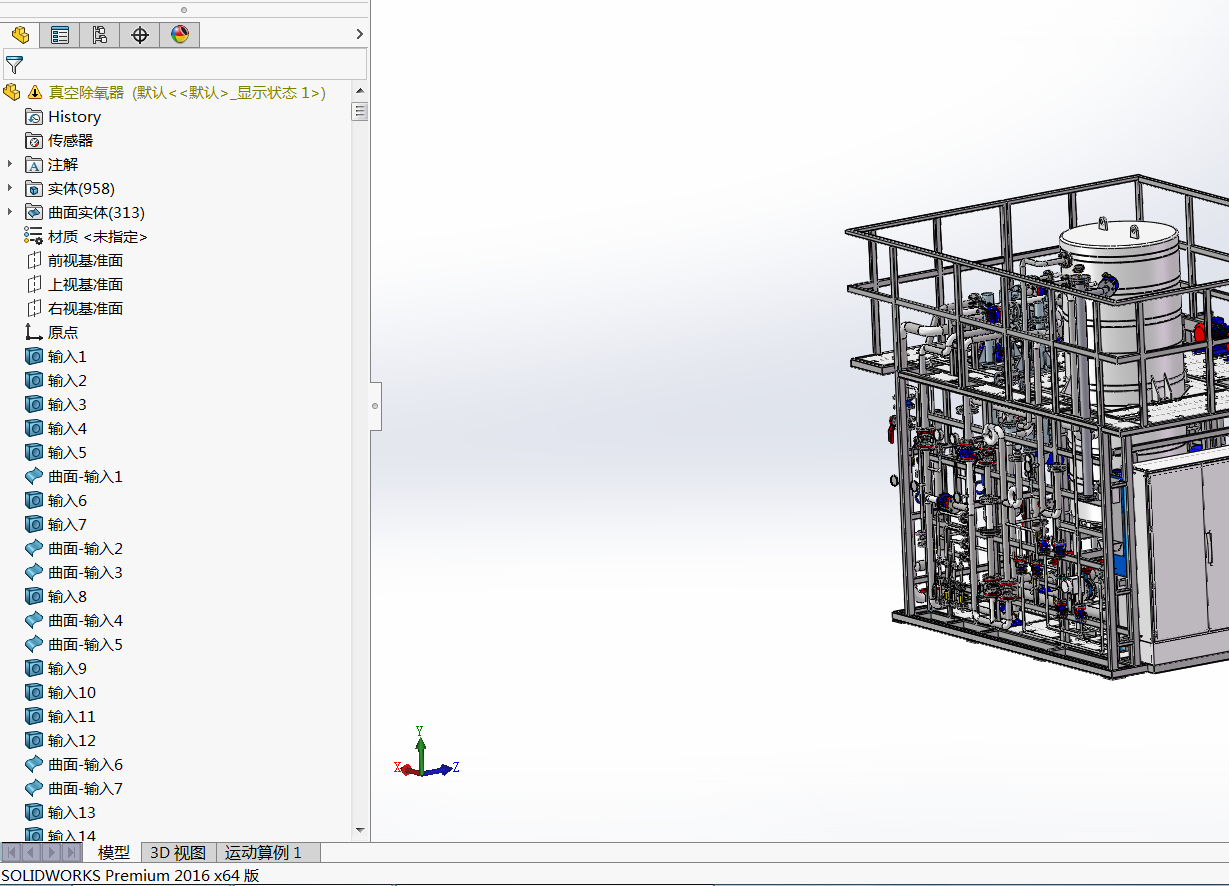
Task: Select the 曲面-输入6 tree row
Action: tap(74, 765)
